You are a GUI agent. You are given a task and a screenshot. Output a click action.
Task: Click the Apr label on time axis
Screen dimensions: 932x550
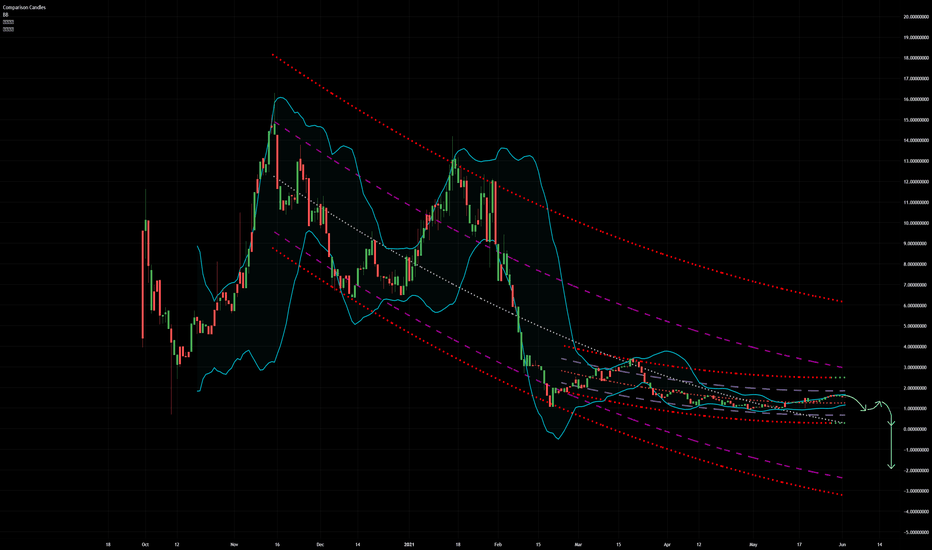point(667,544)
